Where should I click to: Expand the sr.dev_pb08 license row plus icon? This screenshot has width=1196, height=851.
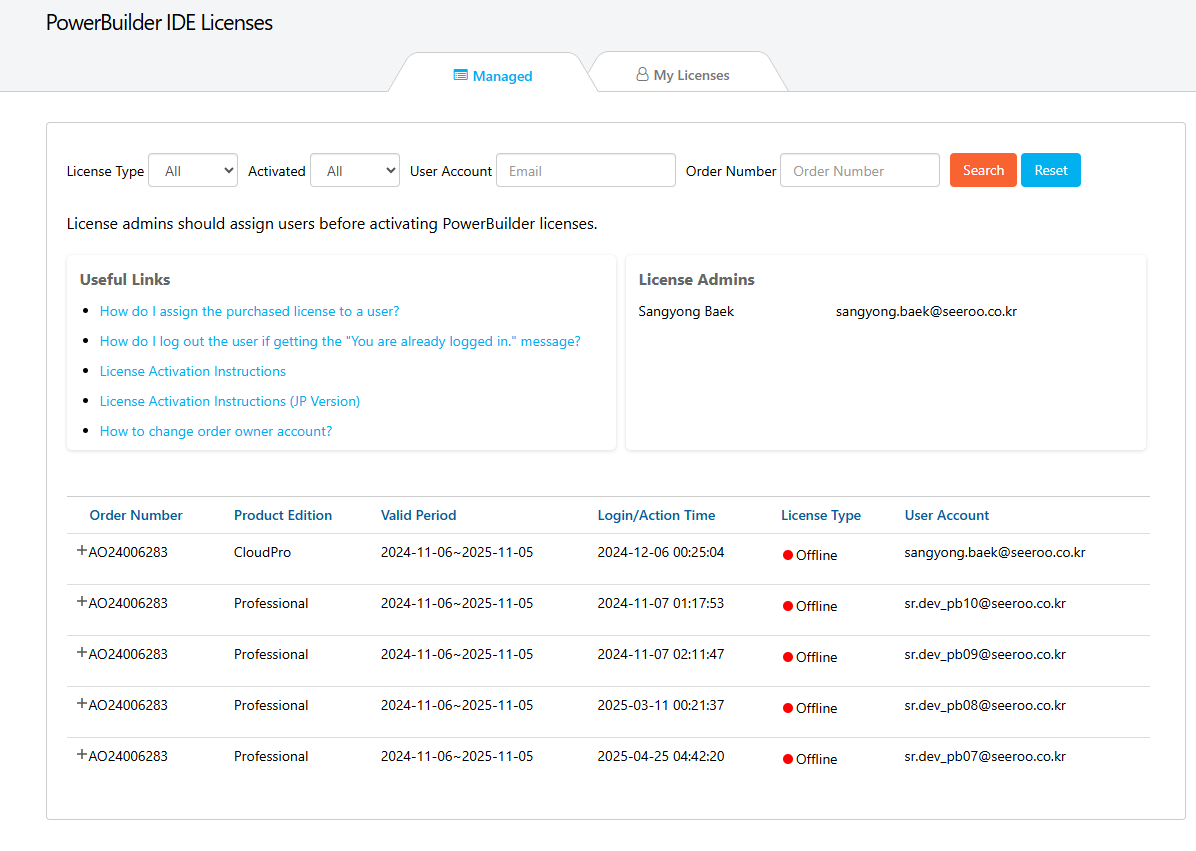(x=82, y=703)
